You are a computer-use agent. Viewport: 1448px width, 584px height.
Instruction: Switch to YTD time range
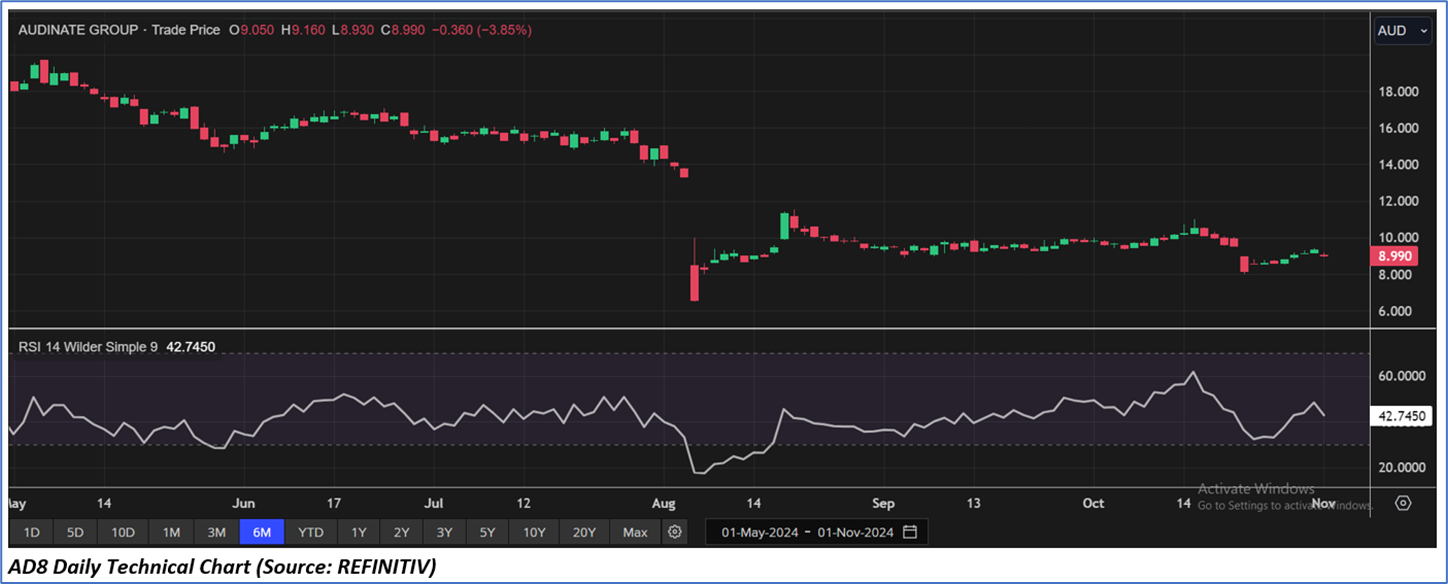pos(311,532)
